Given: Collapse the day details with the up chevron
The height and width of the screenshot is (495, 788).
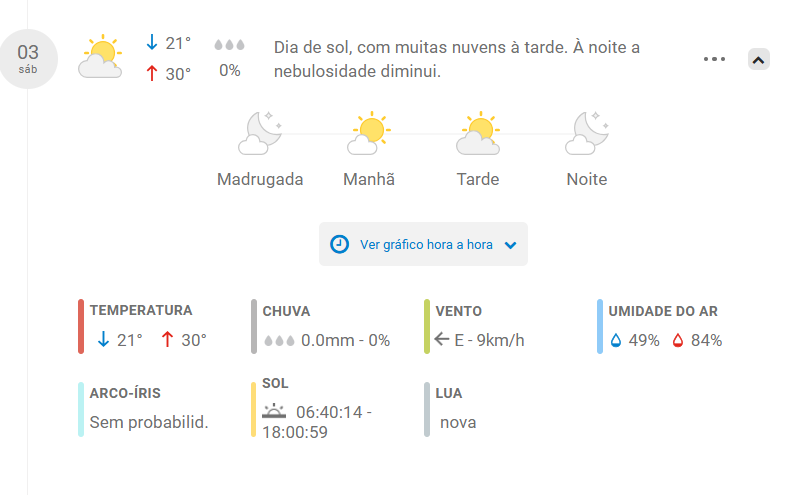Looking at the screenshot, I should tap(758, 60).
